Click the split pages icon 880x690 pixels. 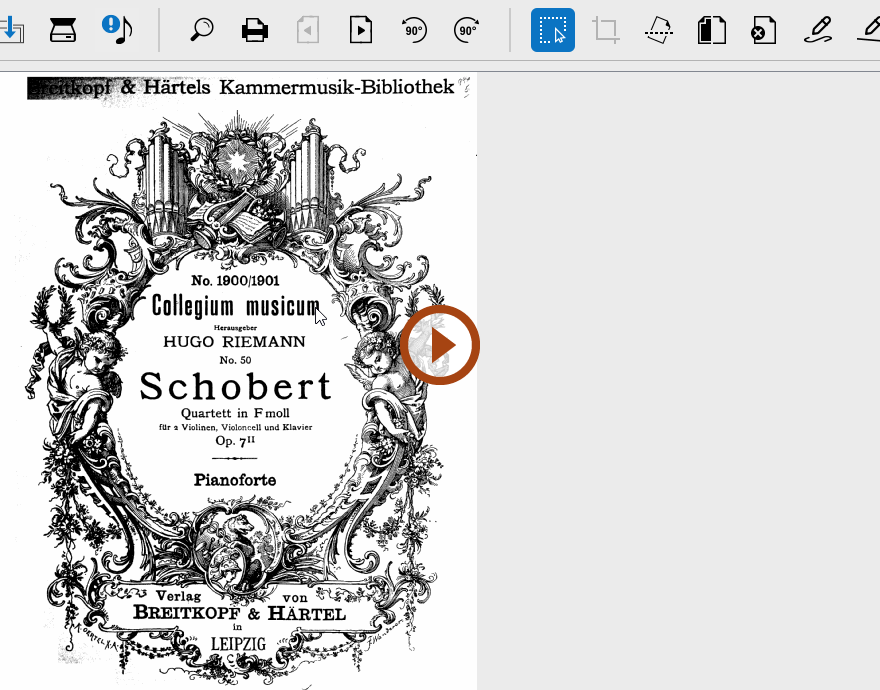tap(711, 30)
